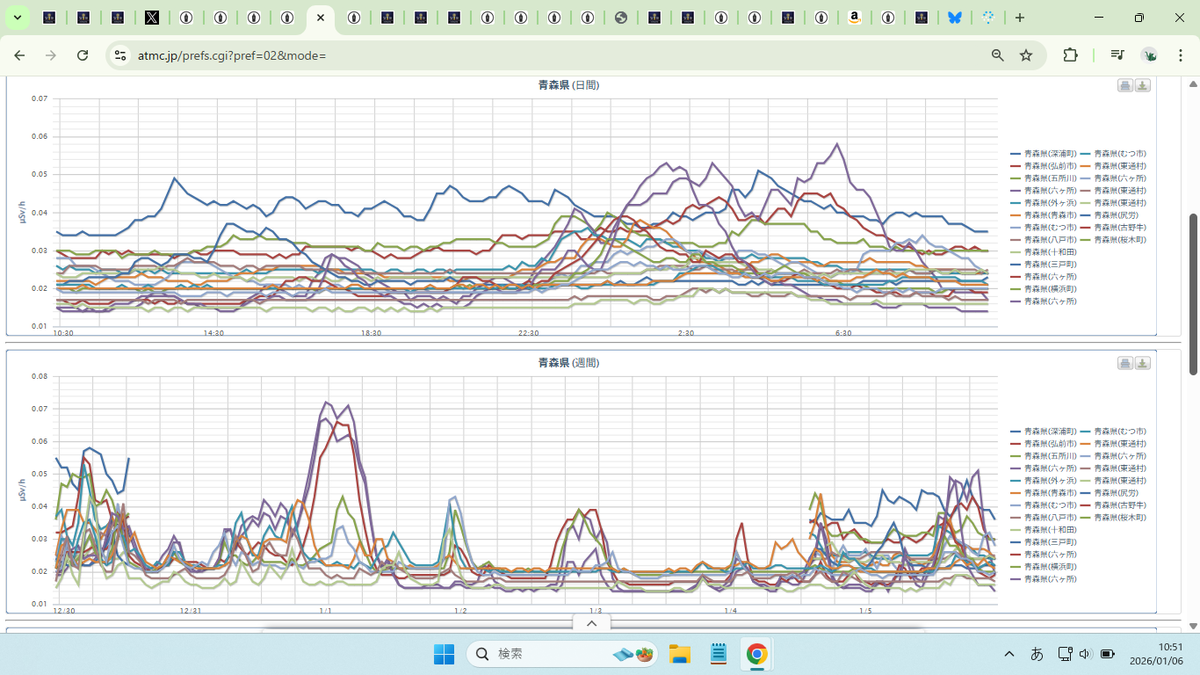Click the page vertical scrollbar thumb

(1192, 294)
